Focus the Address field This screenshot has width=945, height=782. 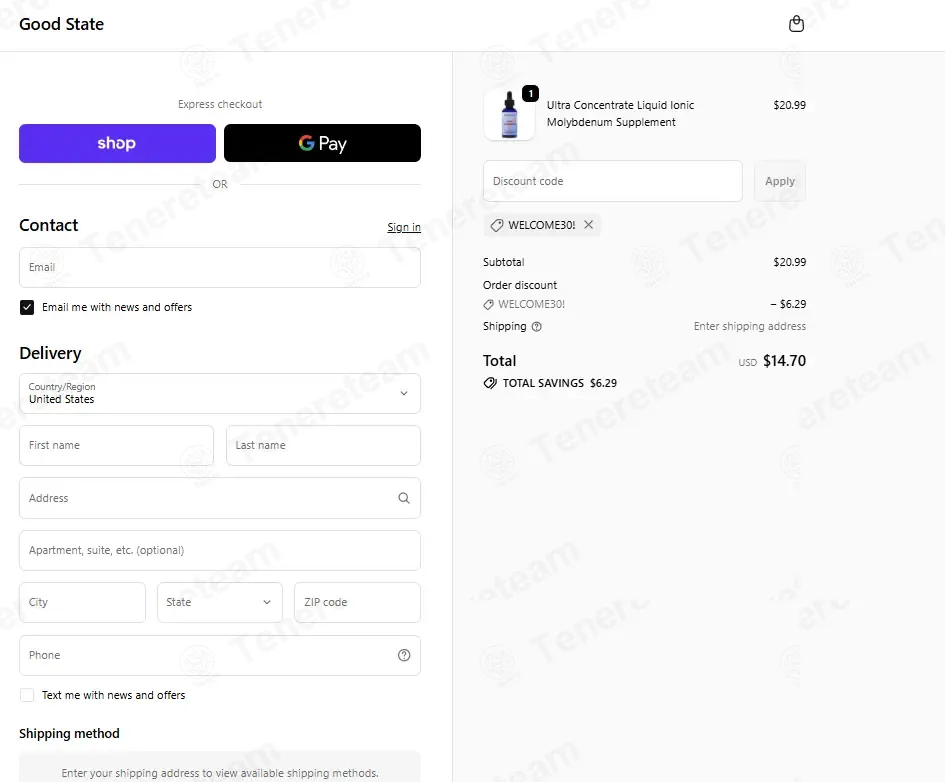coord(220,498)
